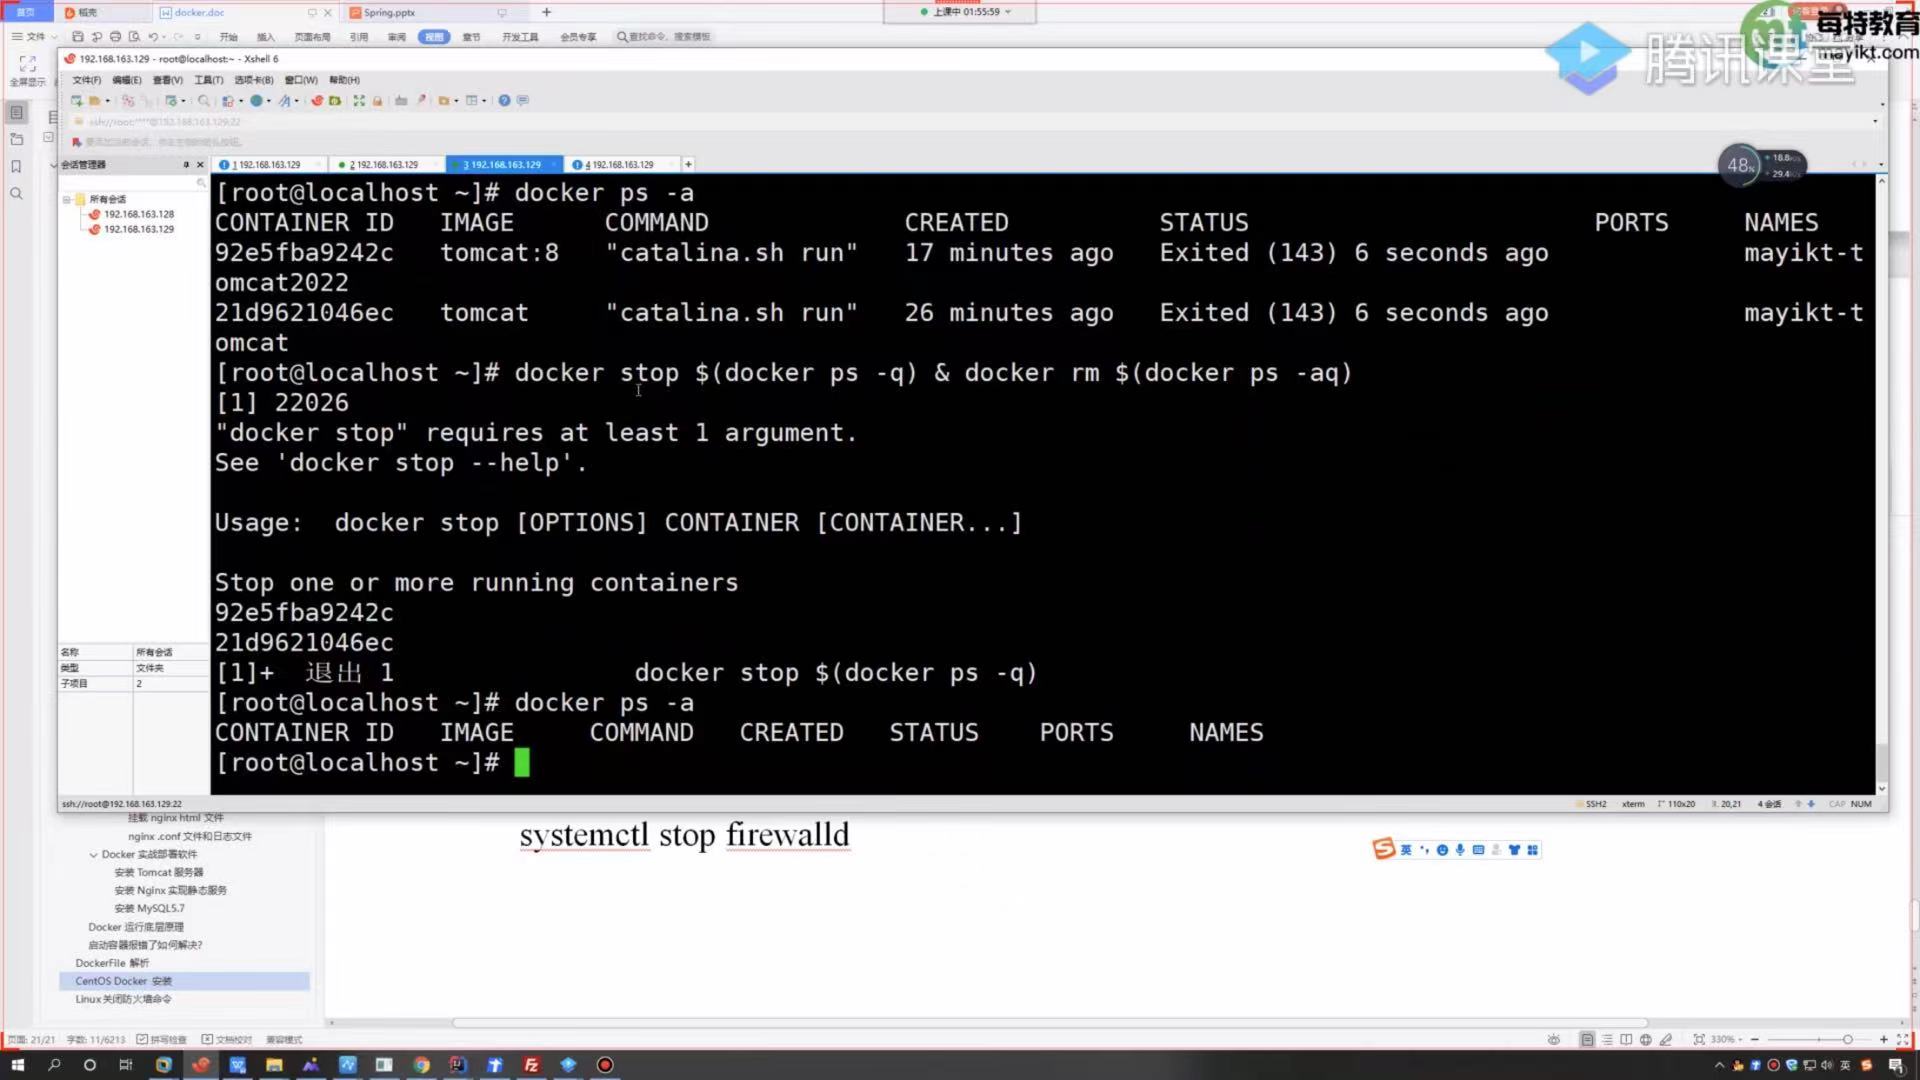Click the Xshell fullscreen toggle icon
This screenshot has height=1080, width=1920.
pos(359,101)
